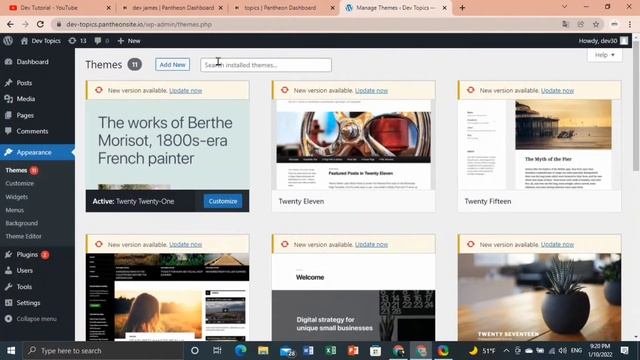The image size is (640, 360).
Task: Update Twenty Seventeen via Update now
Action: click(558, 244)
